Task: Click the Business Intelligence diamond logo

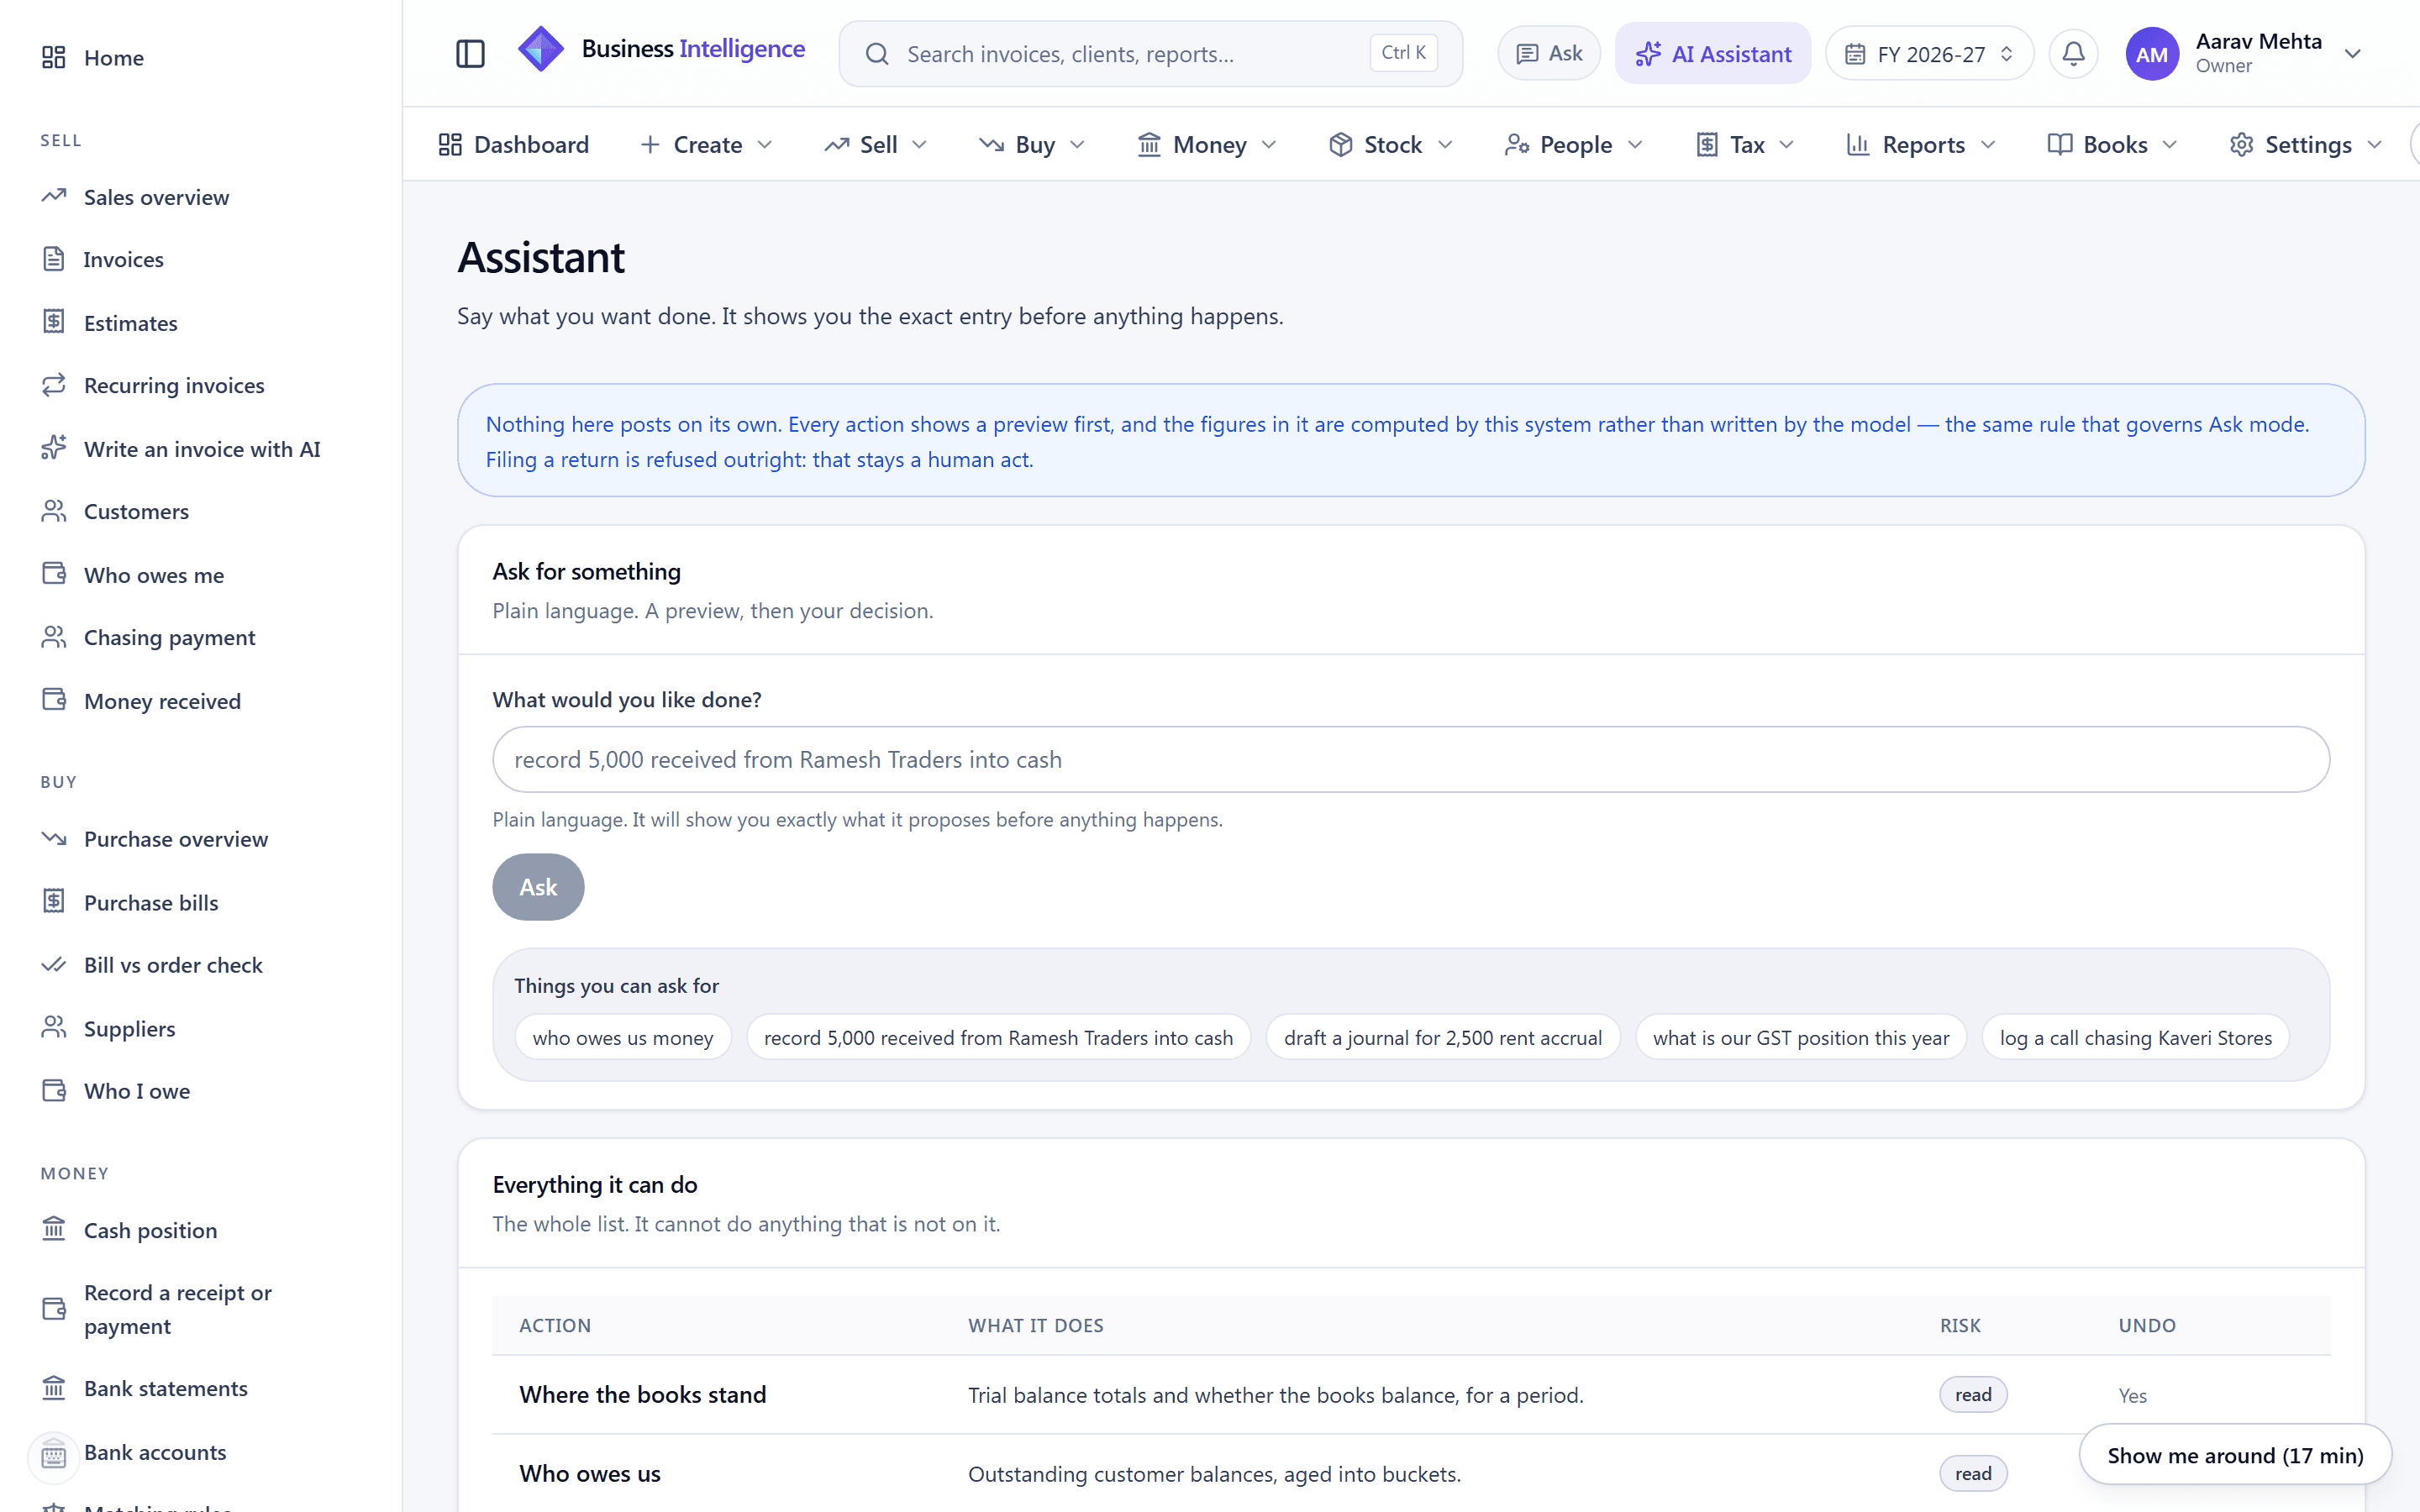Action: pyautogui.click(x=541, y=49)
